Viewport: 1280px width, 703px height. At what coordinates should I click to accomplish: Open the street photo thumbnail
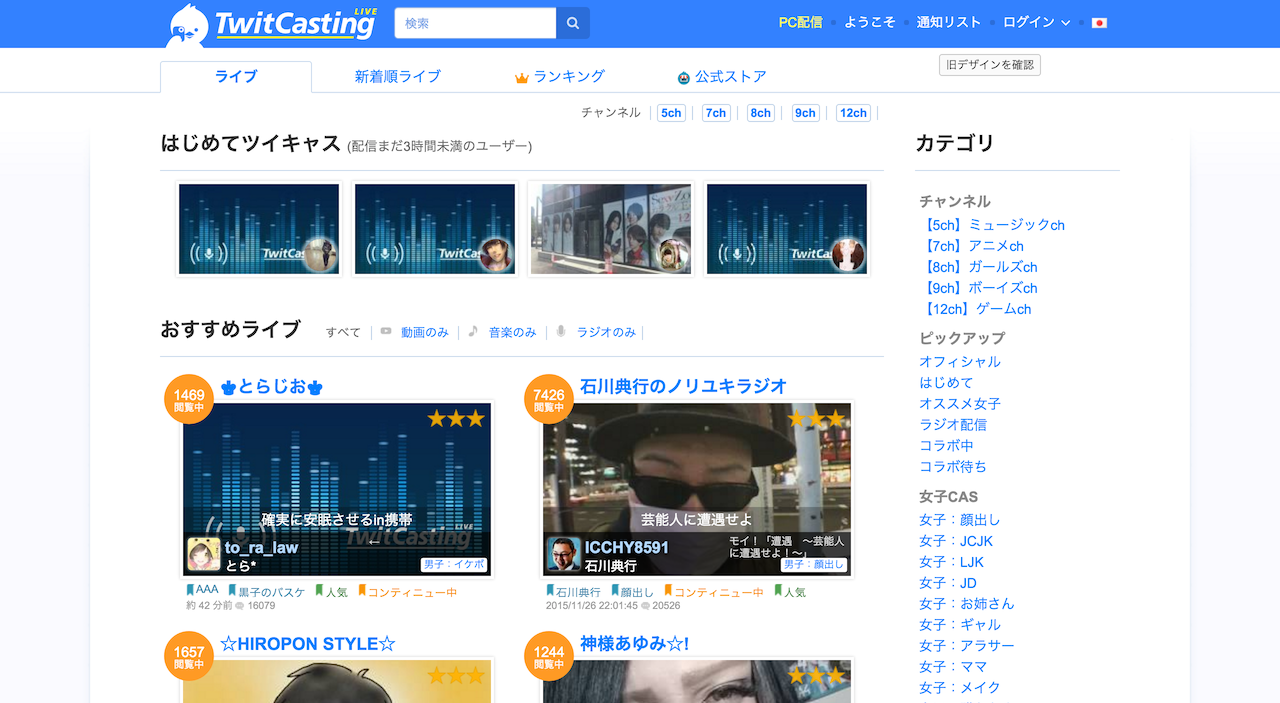click(x=611, y=229)
